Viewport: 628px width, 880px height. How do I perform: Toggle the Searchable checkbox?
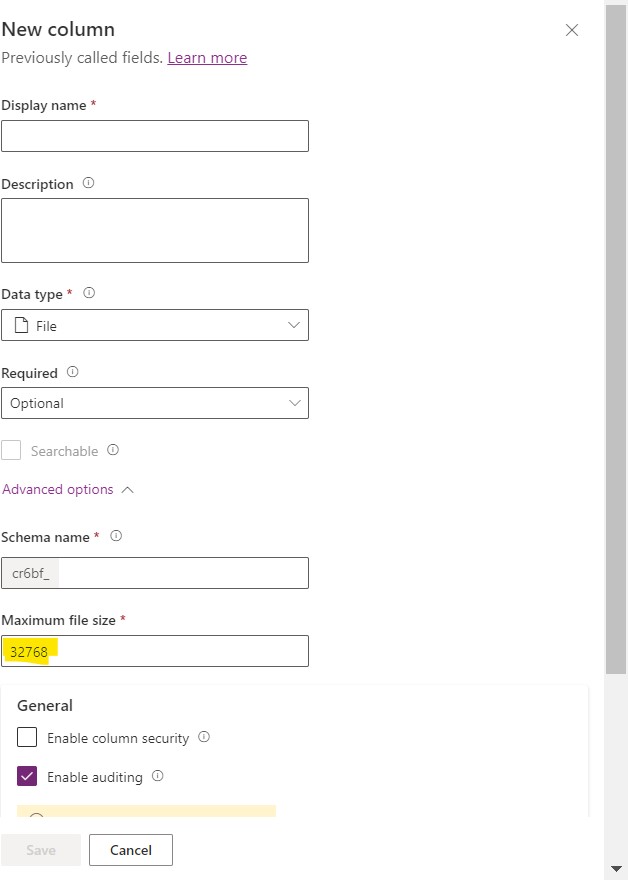tap(11, 450)
